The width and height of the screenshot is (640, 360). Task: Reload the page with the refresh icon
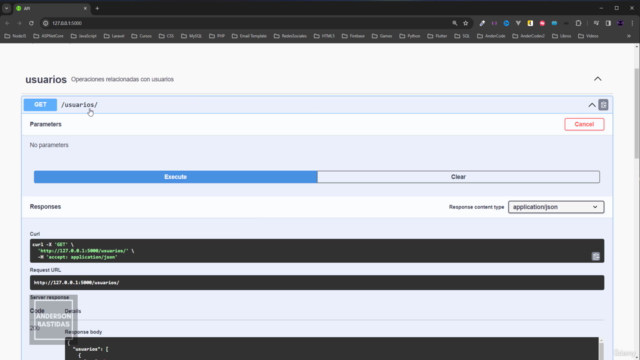[x=31, y=23]
